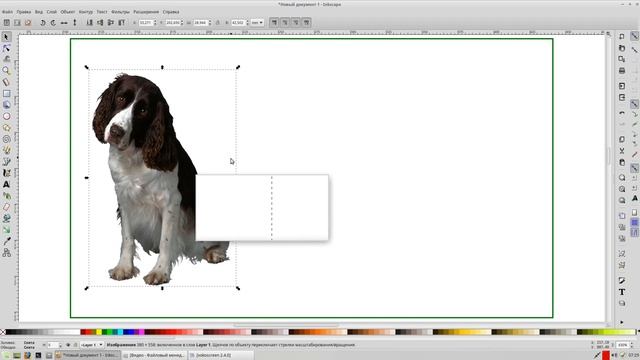This screenshot has height=360, width=640.
Task: Toggle first affect button (scale stroke width)
Action: point(274,22)
